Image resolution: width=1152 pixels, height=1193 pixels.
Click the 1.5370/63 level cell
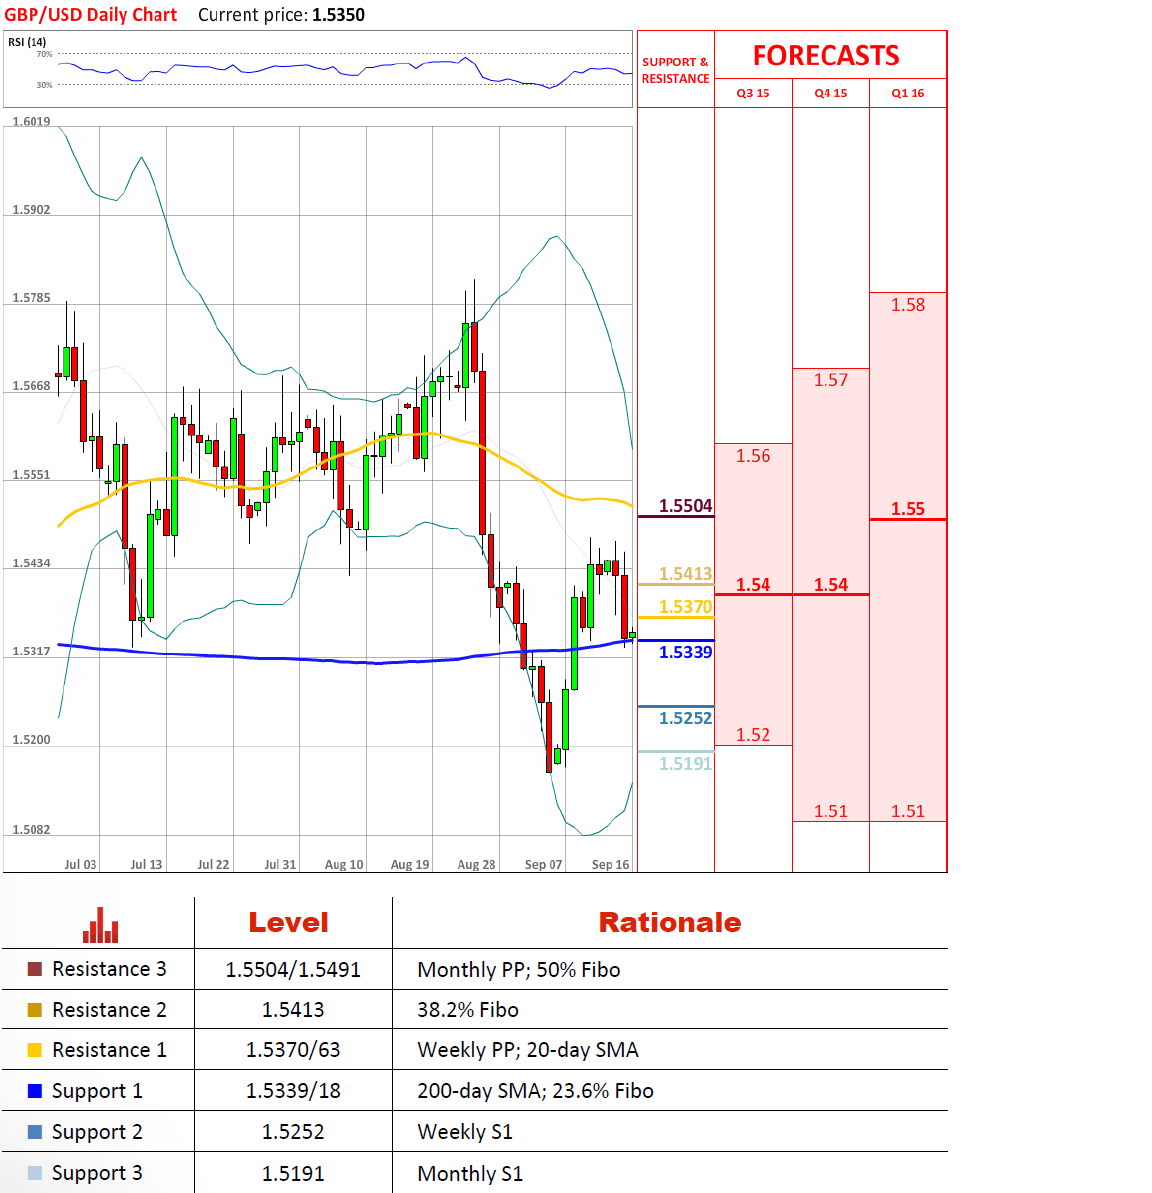pyautogui.click(x=293, y=1051)
